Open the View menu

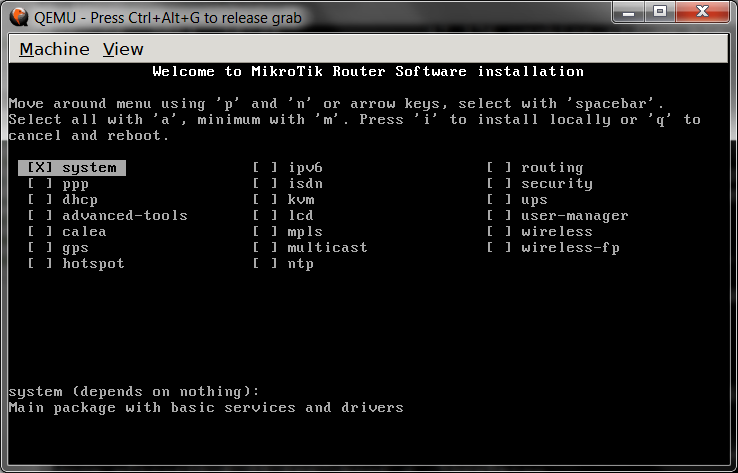pyautogui.click(x=123, y=49)
